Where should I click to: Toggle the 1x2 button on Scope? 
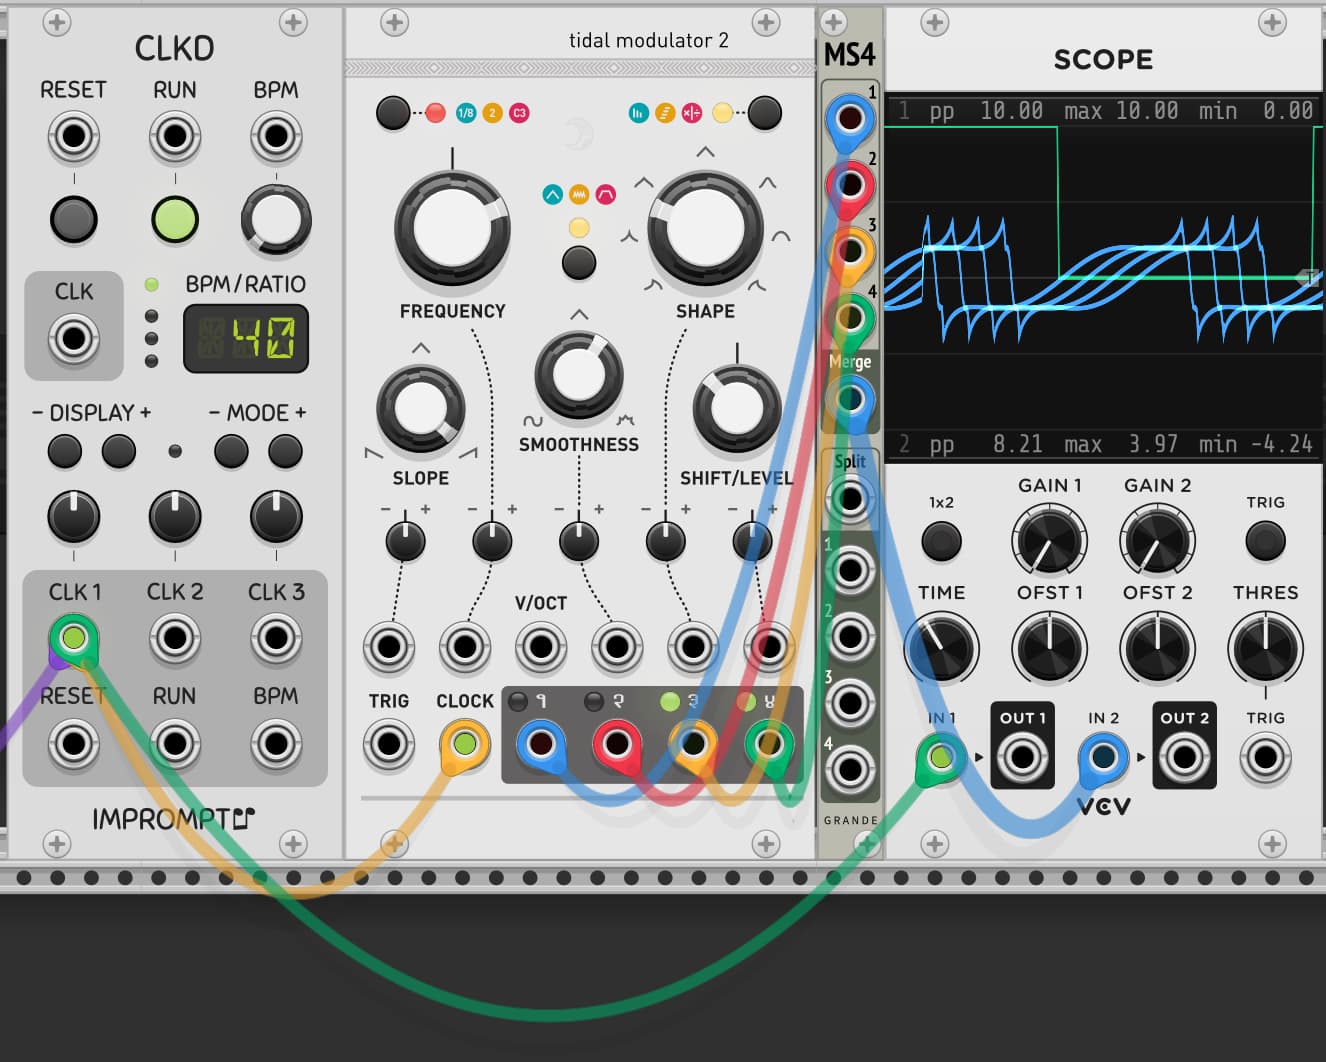941,541
